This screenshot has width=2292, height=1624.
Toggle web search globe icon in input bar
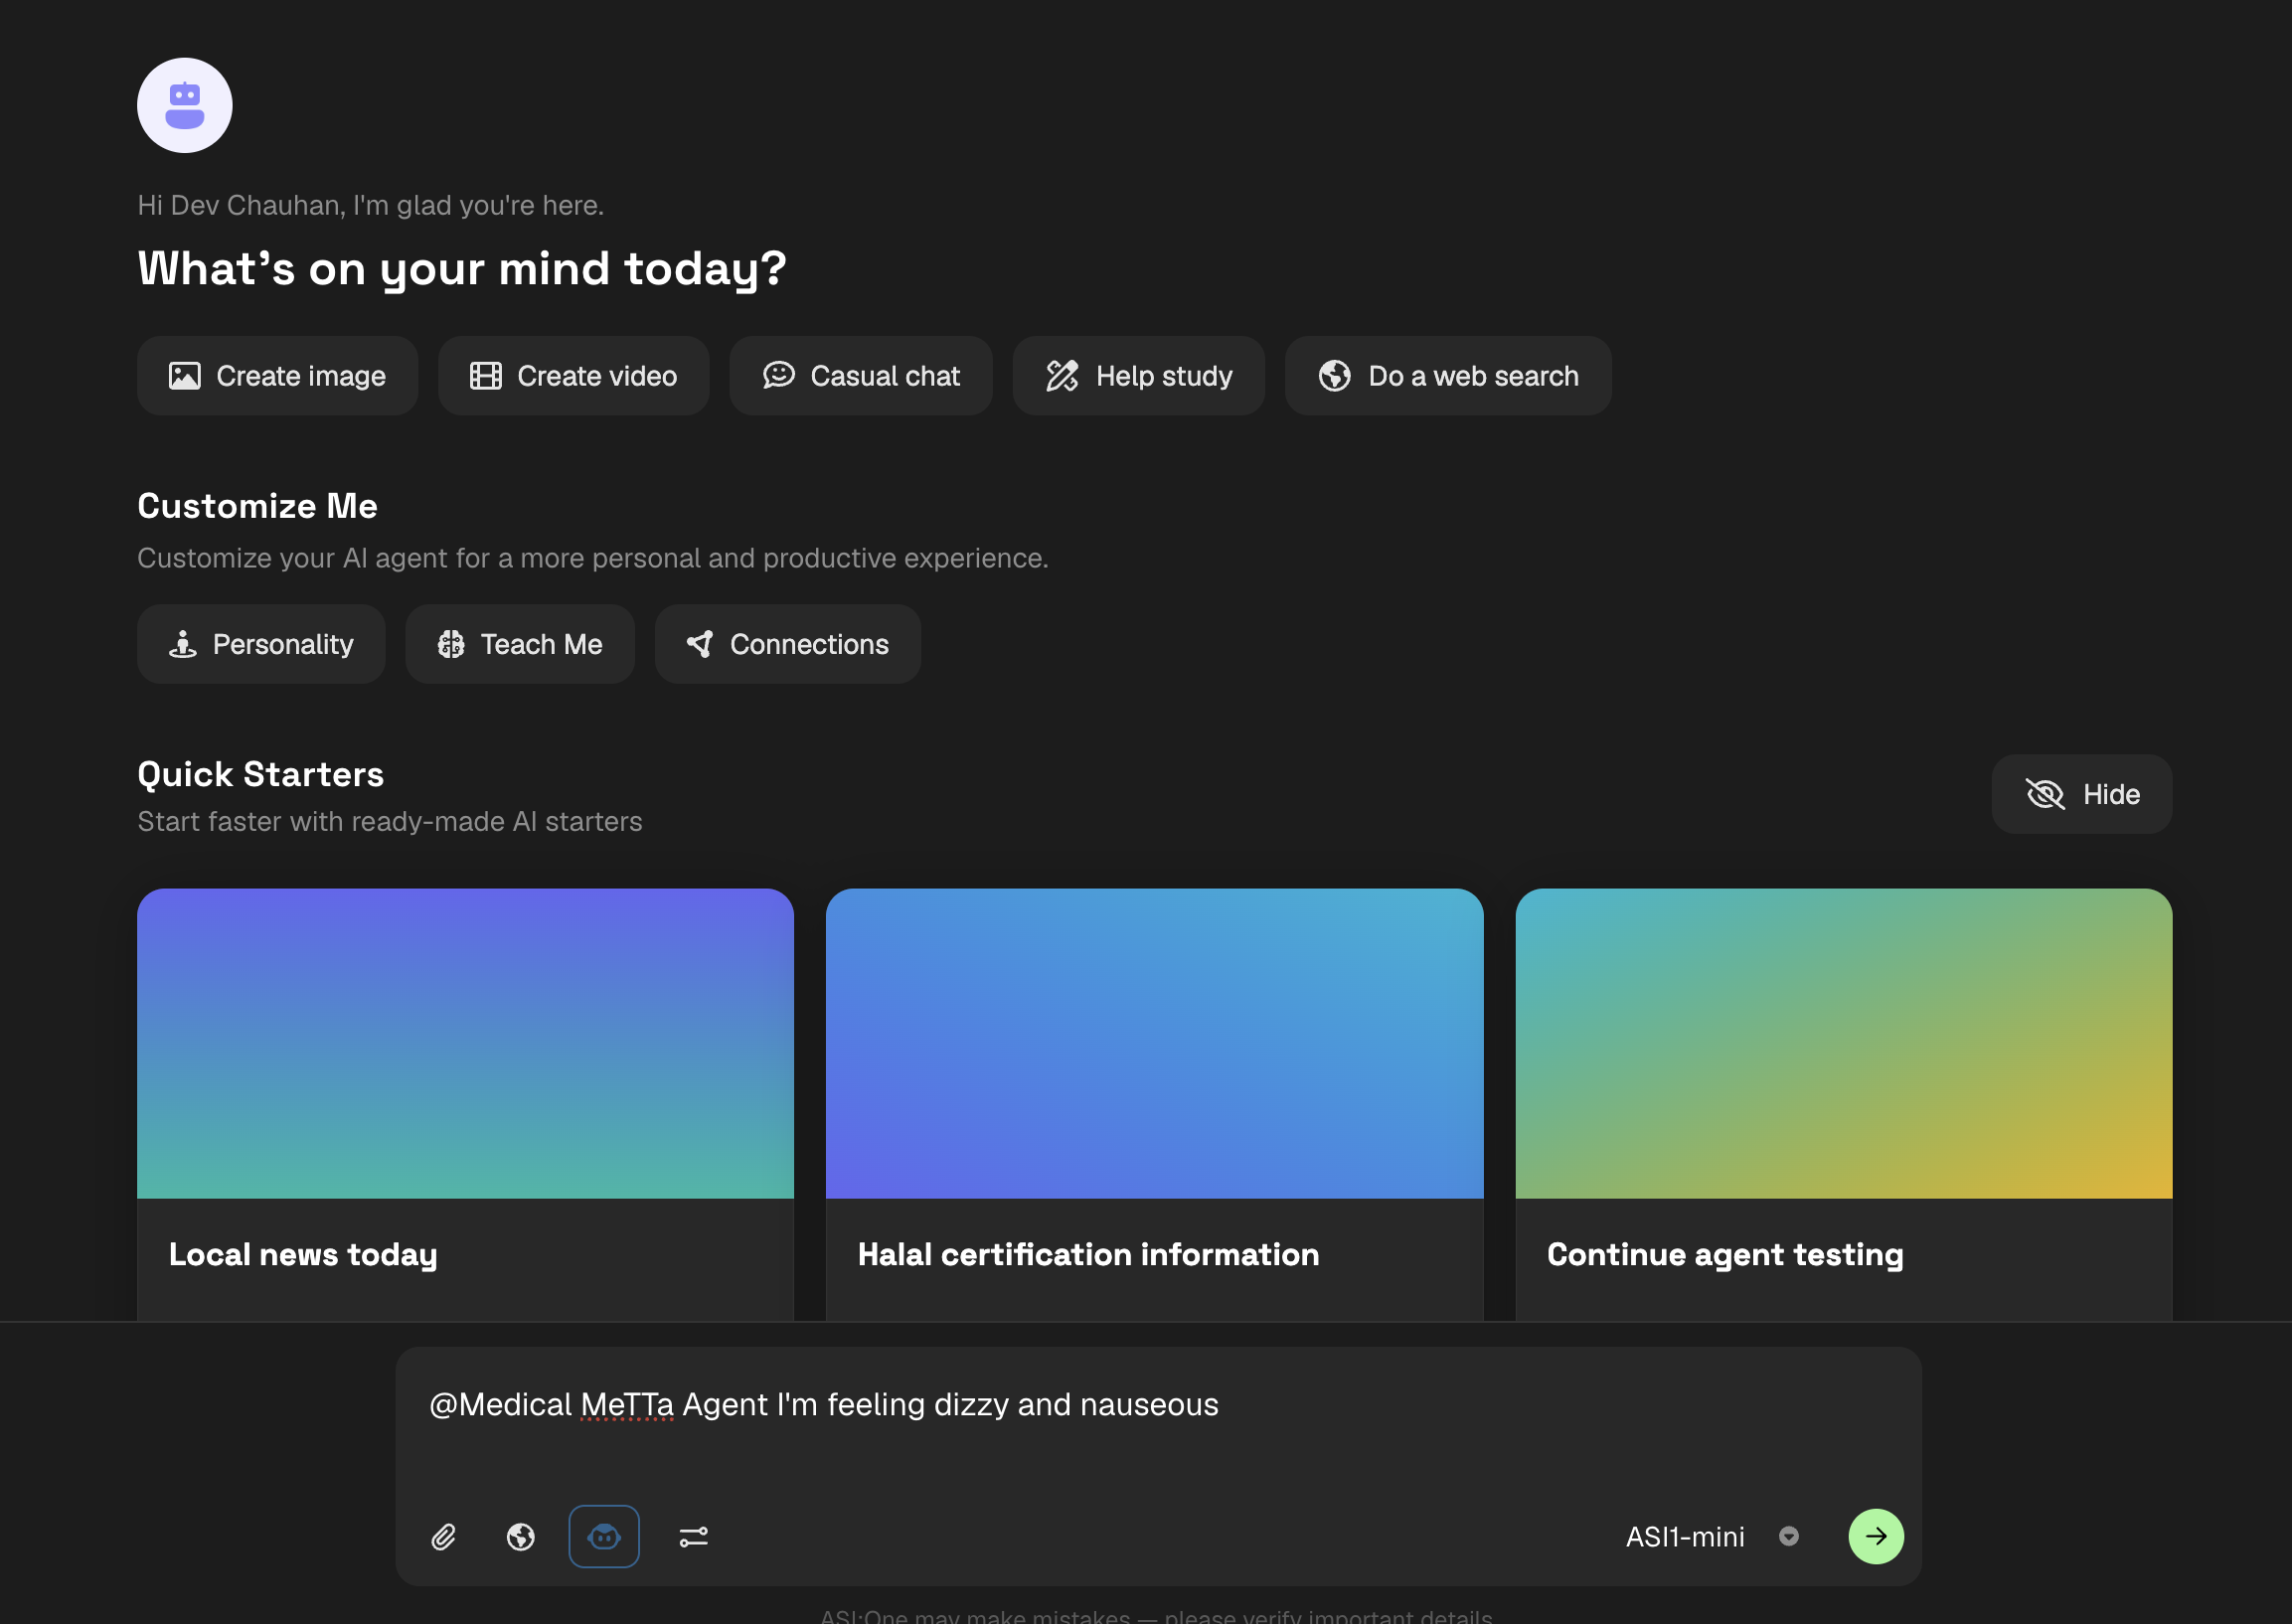[x=520, y=1537]
